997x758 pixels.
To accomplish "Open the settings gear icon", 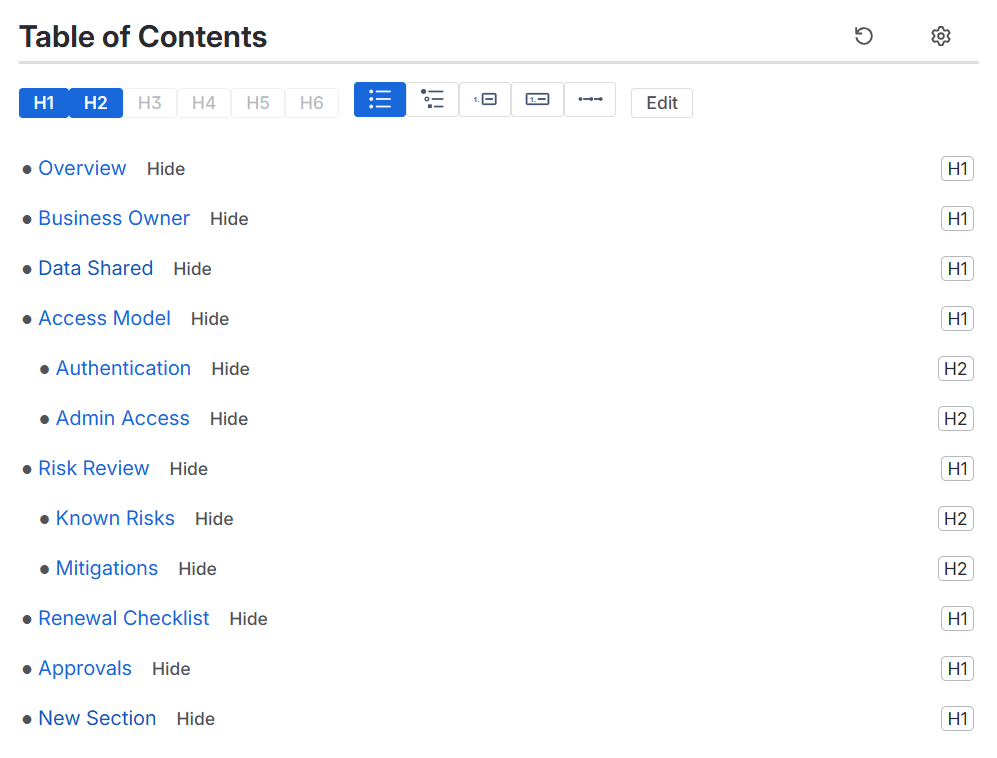I will pos(940,36).
